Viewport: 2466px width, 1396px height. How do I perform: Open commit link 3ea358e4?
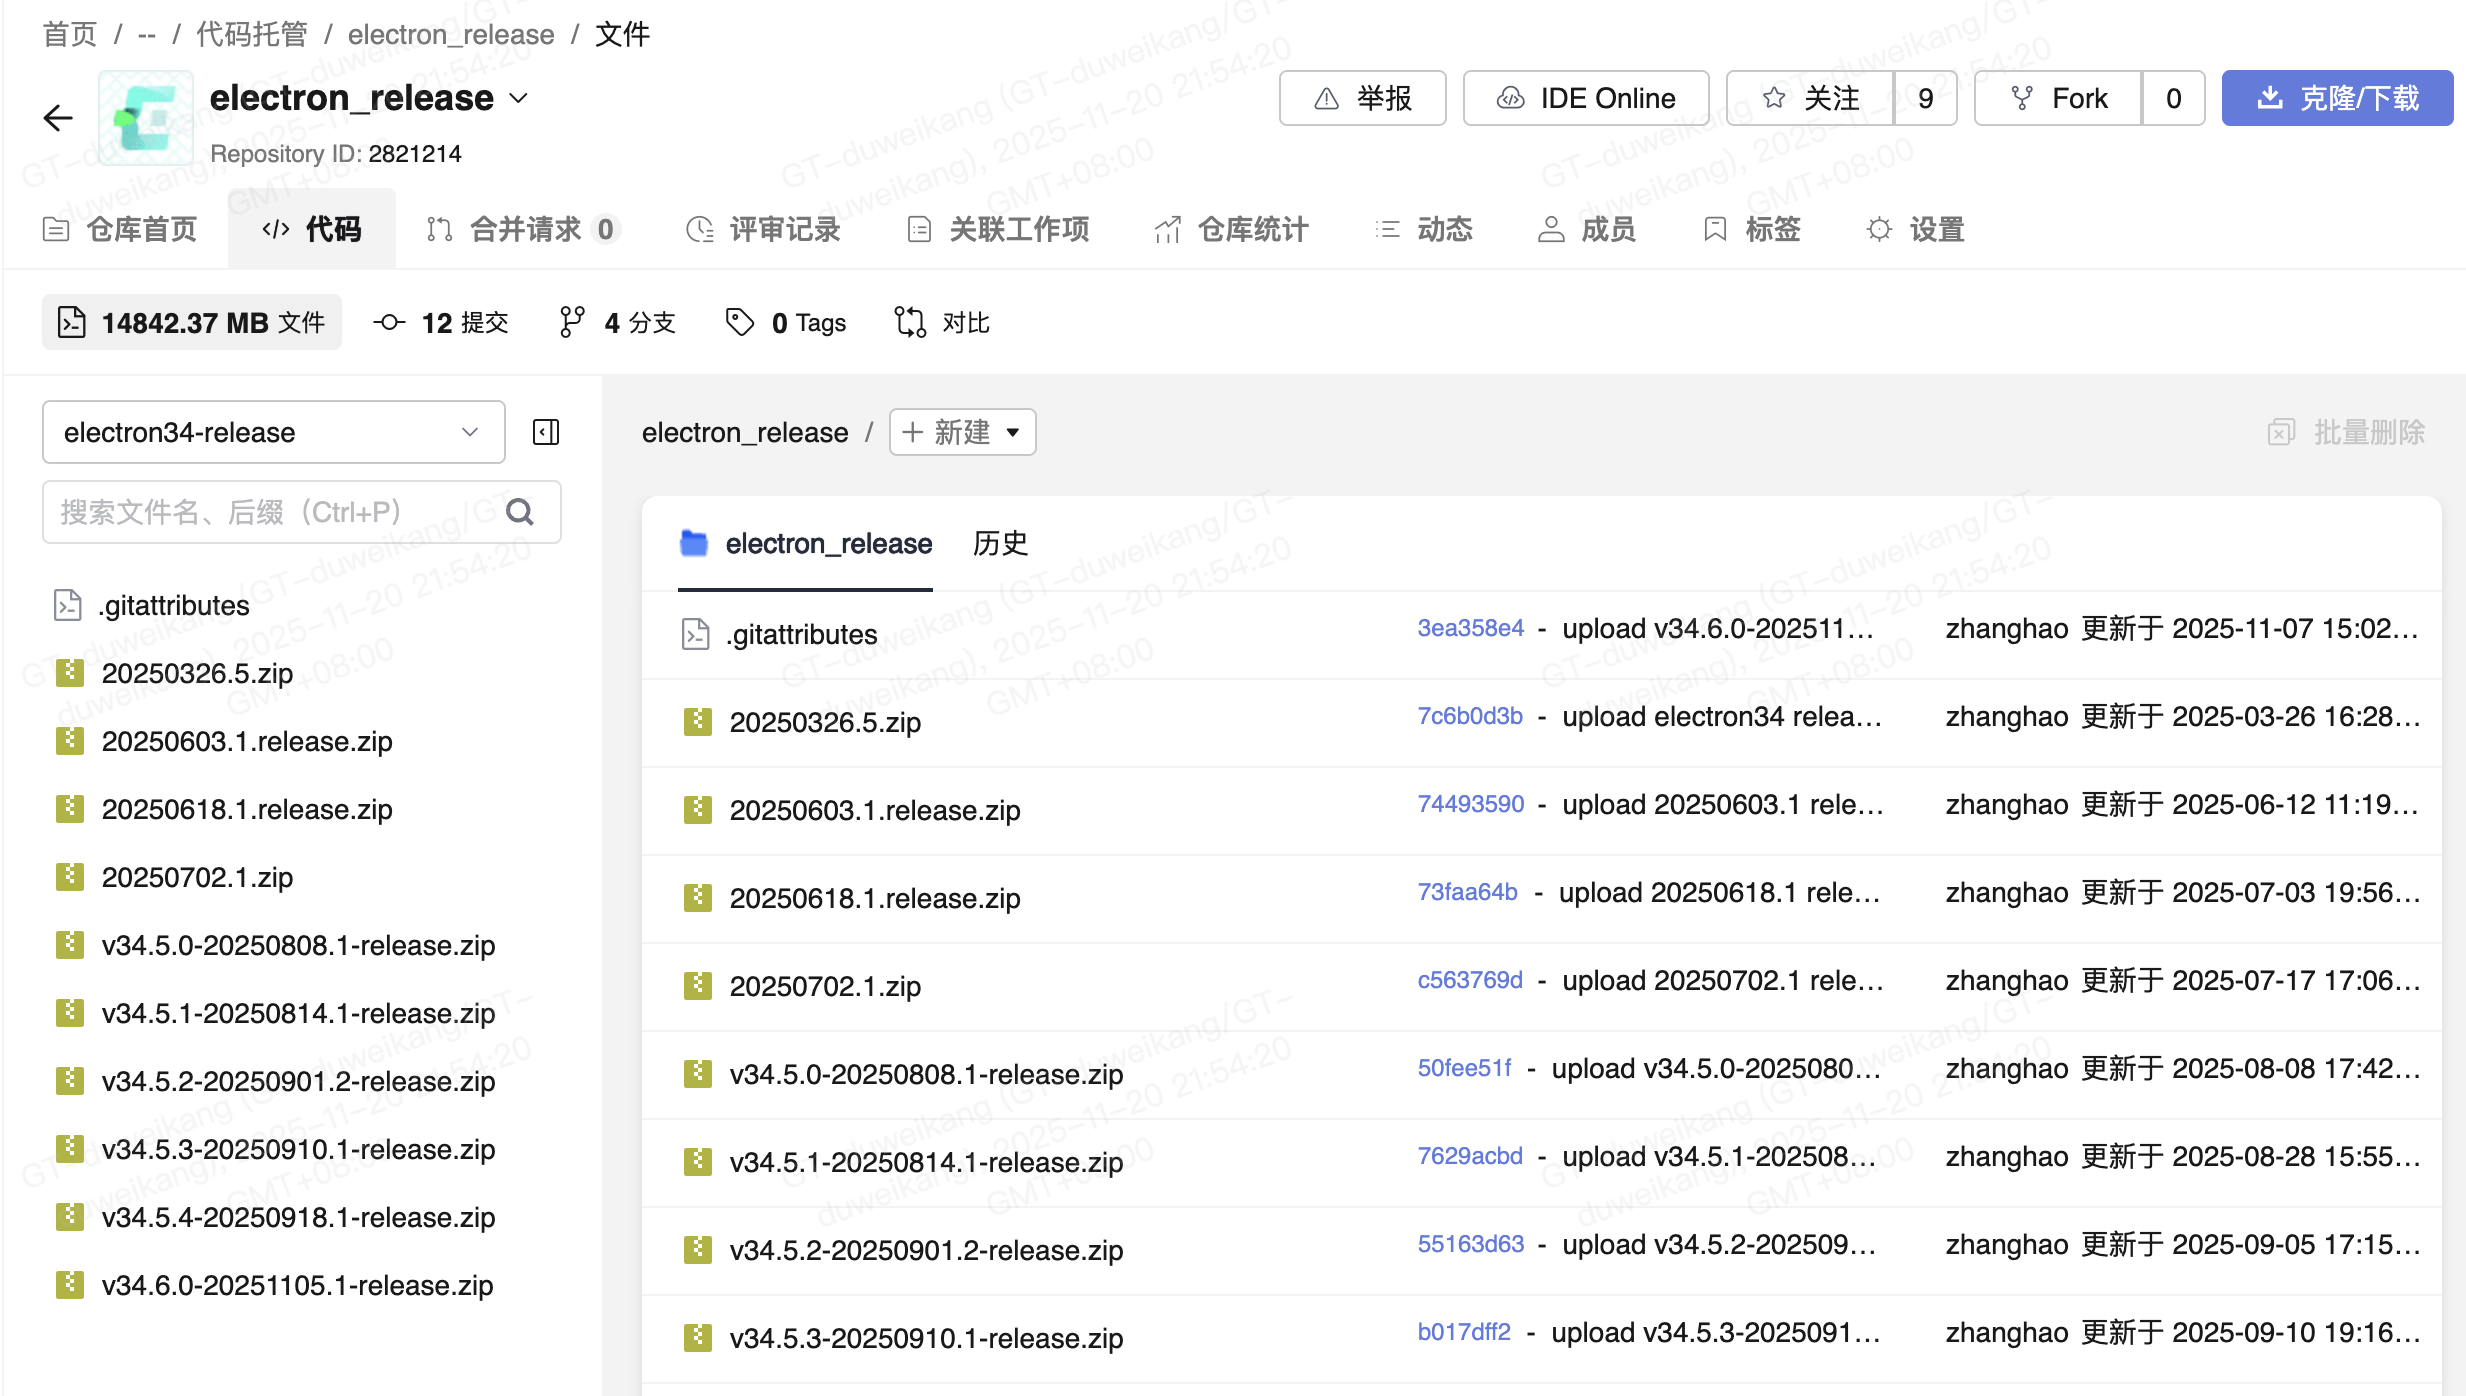click(x=1470, y=628)
